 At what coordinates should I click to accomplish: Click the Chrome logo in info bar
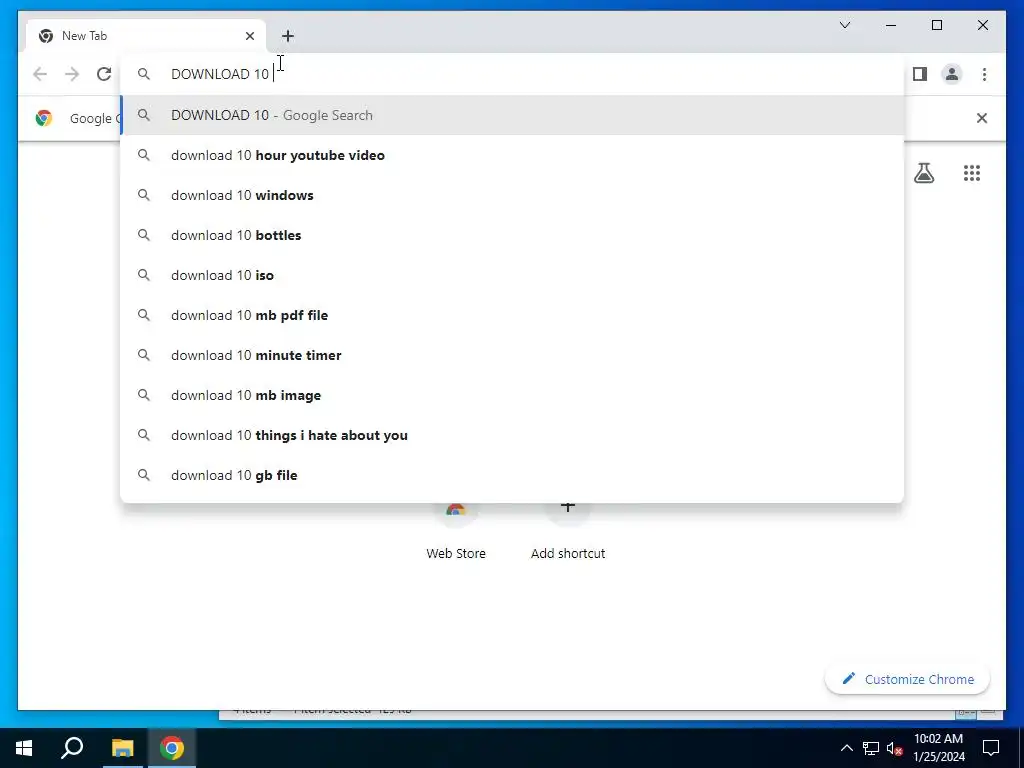pos(44,118)
